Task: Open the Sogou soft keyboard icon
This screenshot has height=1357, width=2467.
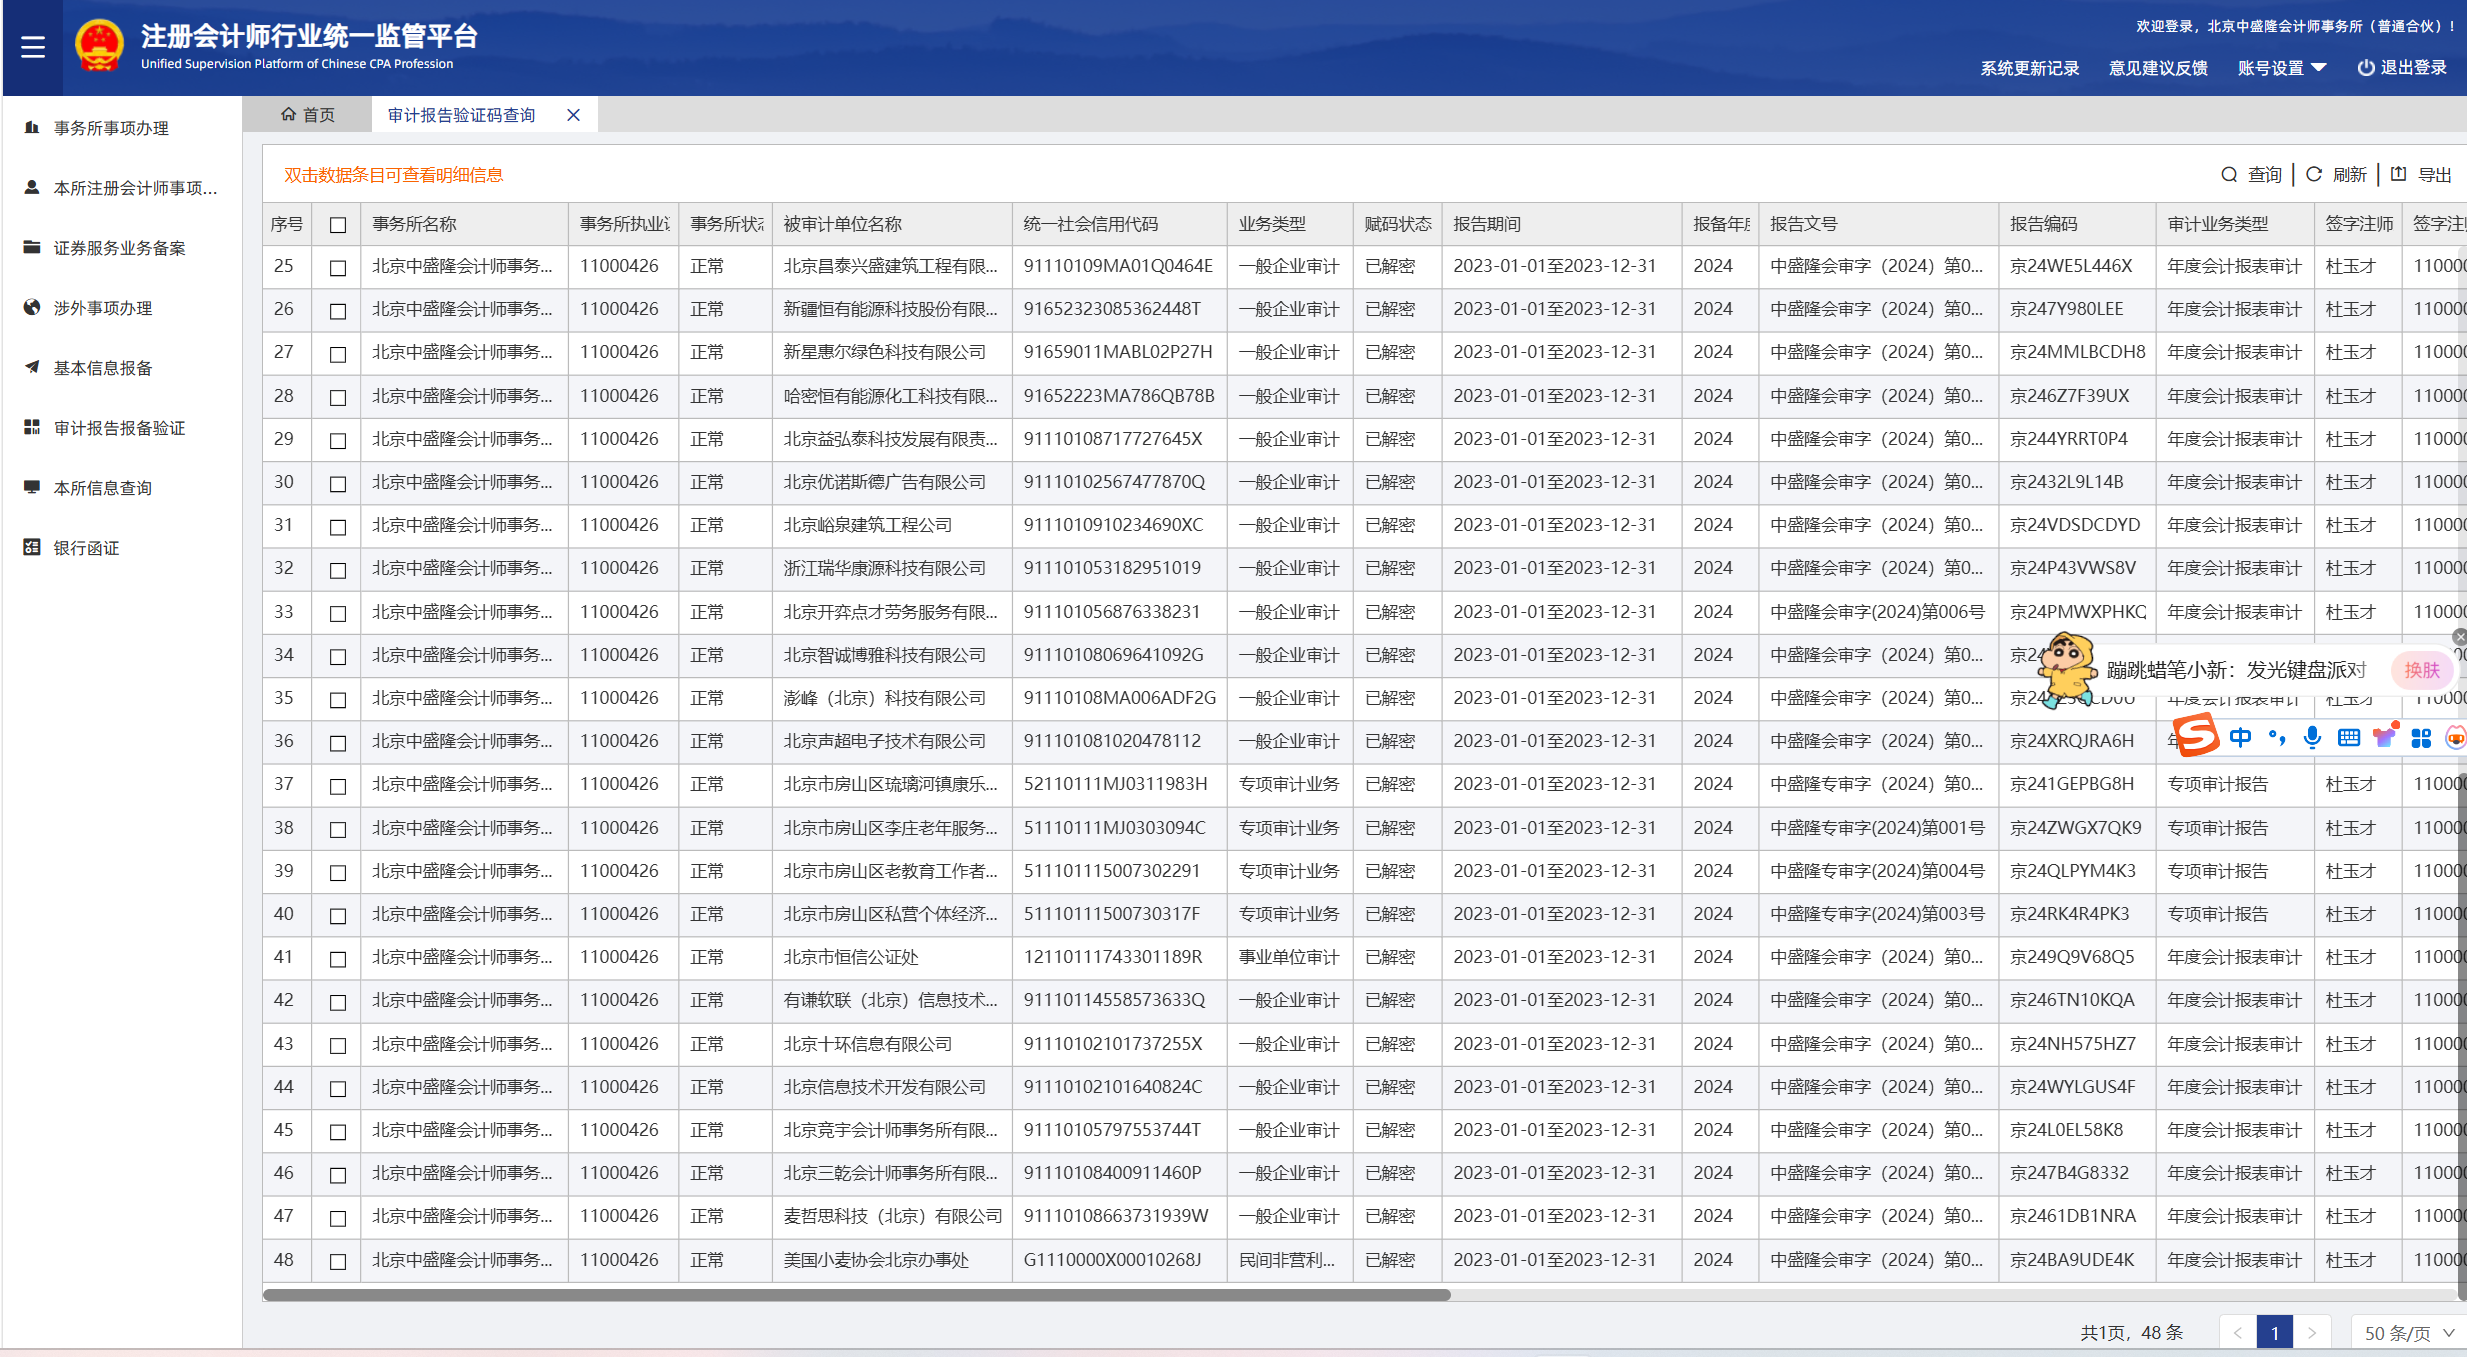Action: pyautogui.click(x=2349, y=738)
